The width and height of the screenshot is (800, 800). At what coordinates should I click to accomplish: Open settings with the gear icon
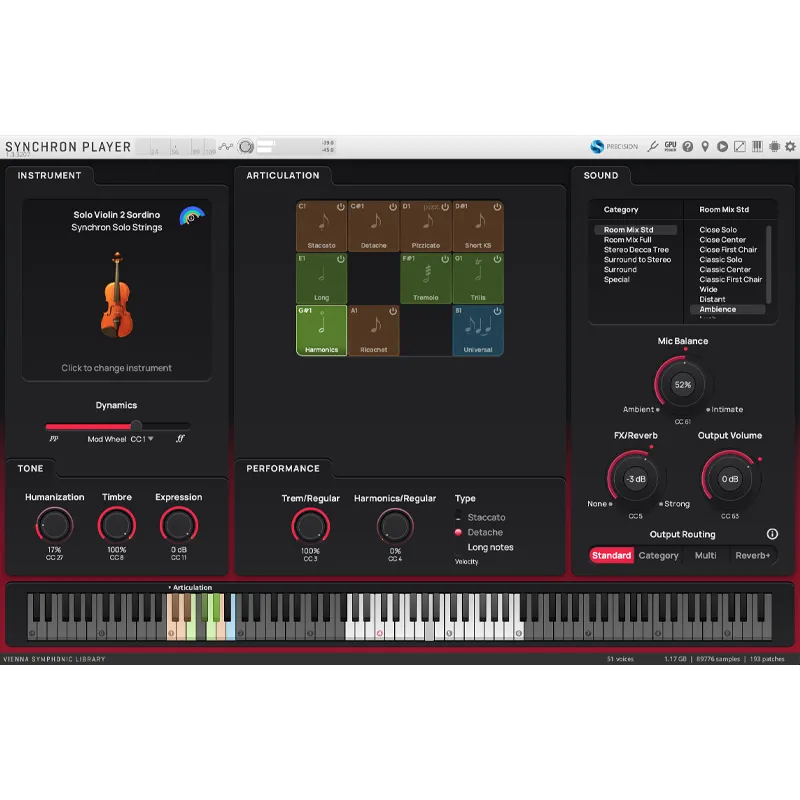[790, 147]
